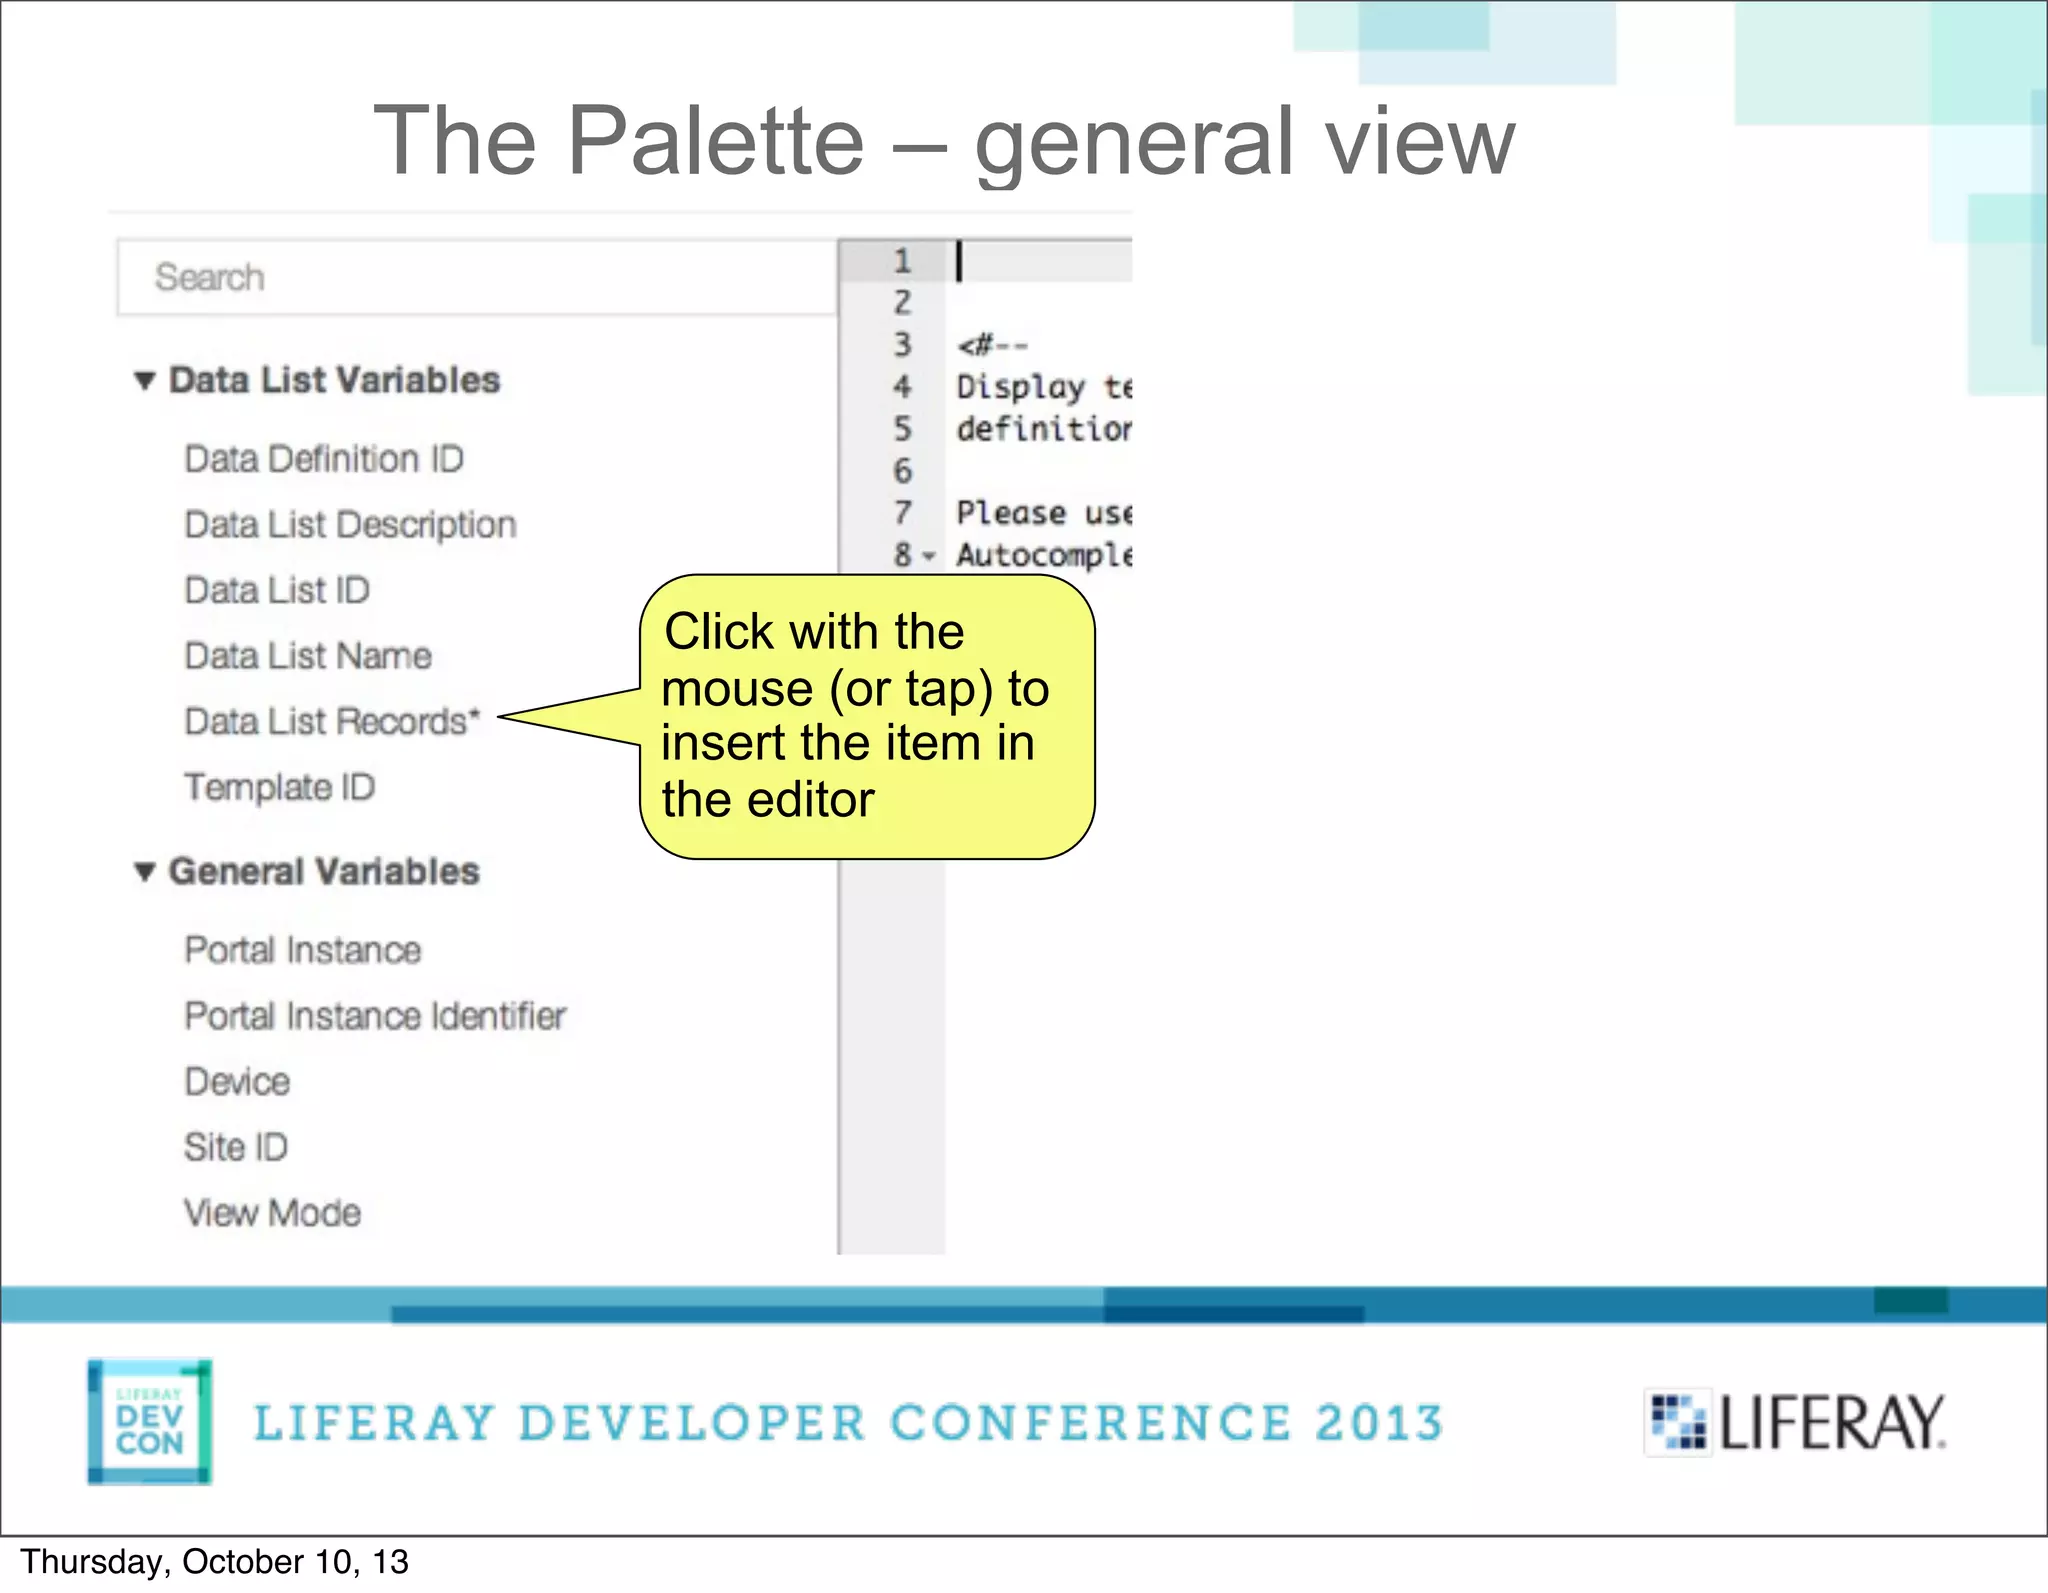Image resolution: width=2048 pixels, height=1593 pixels.
Task: Select line number 5 in editor gutter
Action: point(902,429)
